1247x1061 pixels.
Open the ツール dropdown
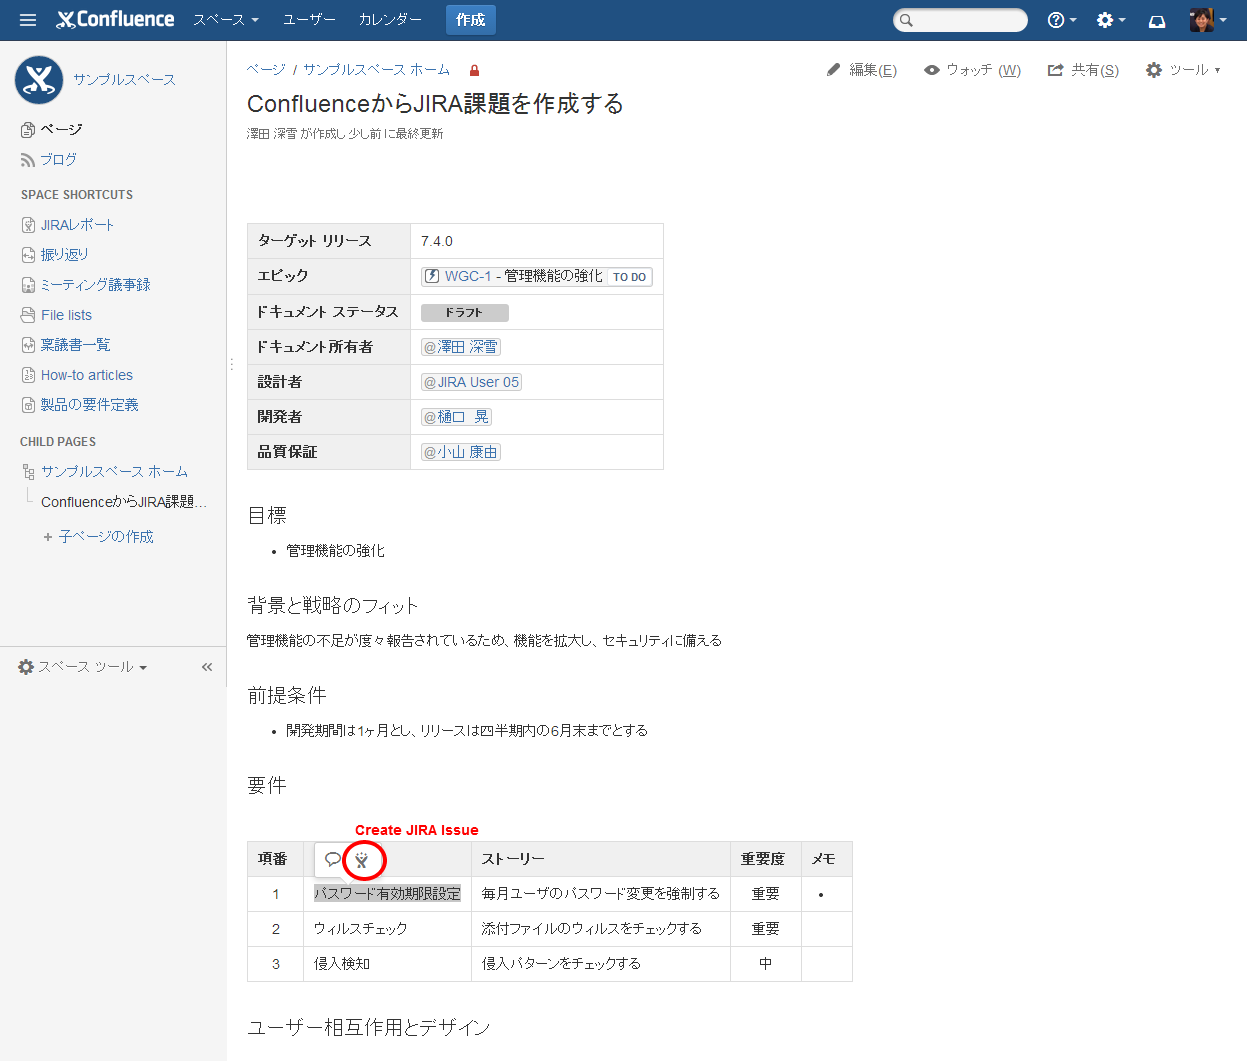(x=1183, y=70)
